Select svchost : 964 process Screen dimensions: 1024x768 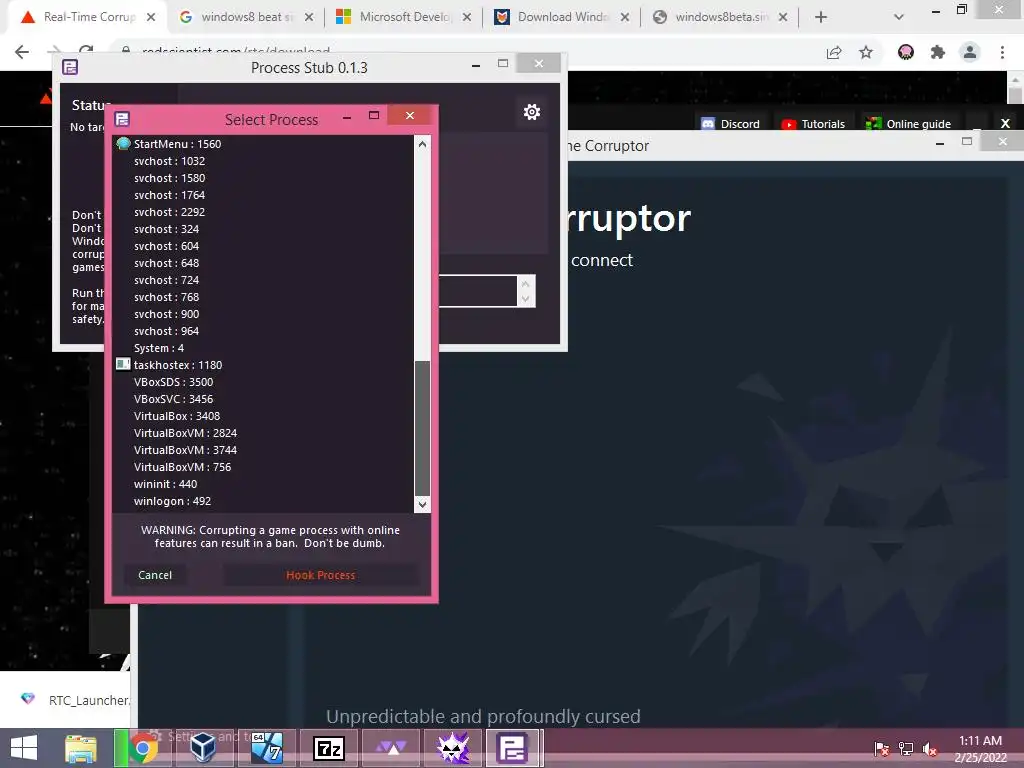coord(264,330)
